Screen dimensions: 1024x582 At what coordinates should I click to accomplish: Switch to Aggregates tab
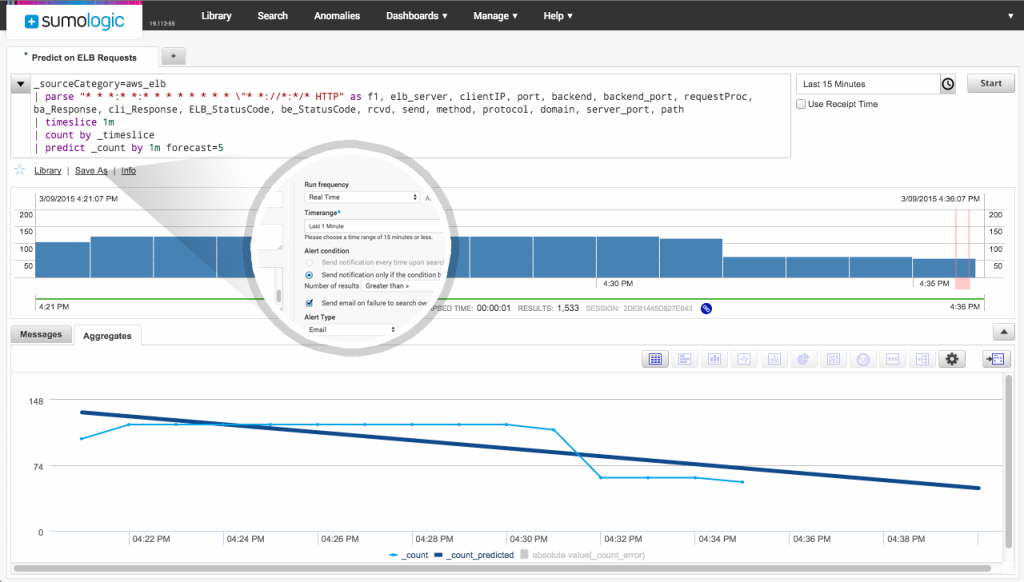click(107, 336)
